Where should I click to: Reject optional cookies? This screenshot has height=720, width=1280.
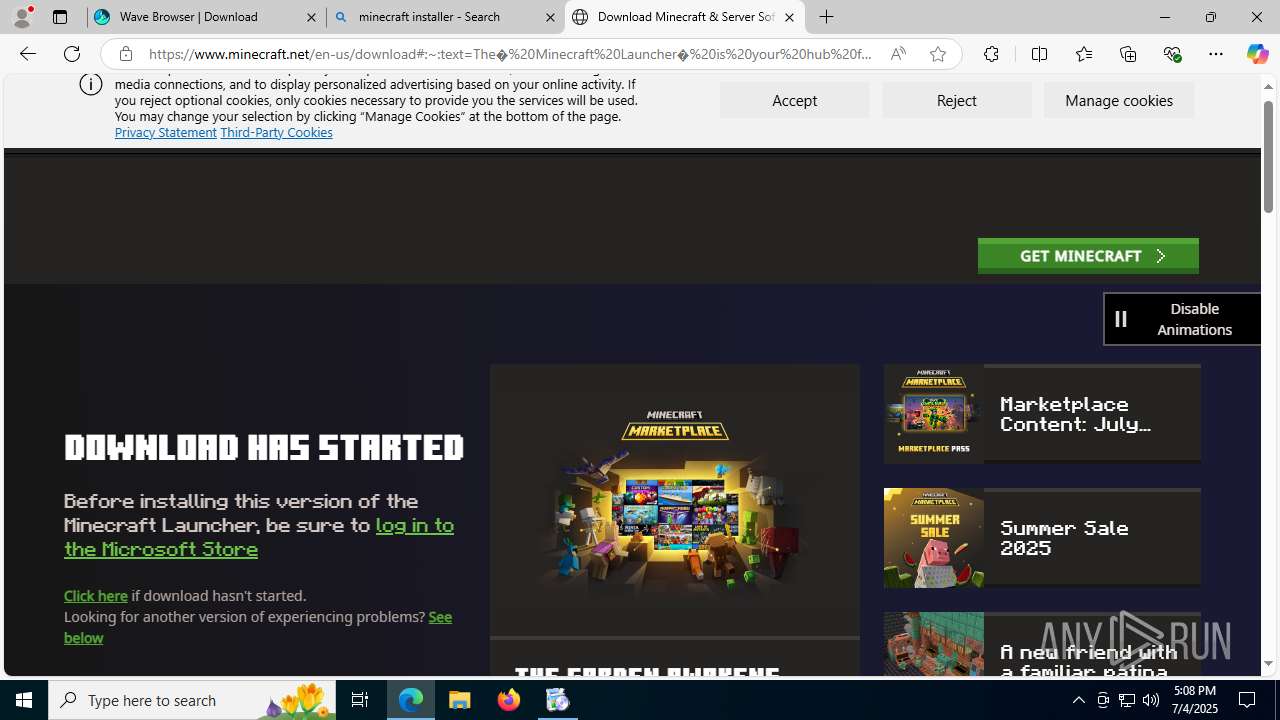coord(956,100)
